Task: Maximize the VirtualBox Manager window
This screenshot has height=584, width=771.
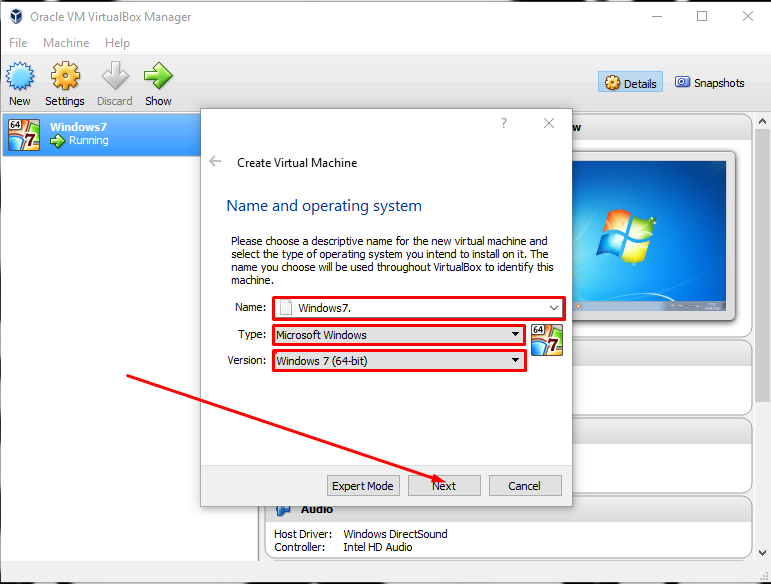Action: click(x=702, y=16)
